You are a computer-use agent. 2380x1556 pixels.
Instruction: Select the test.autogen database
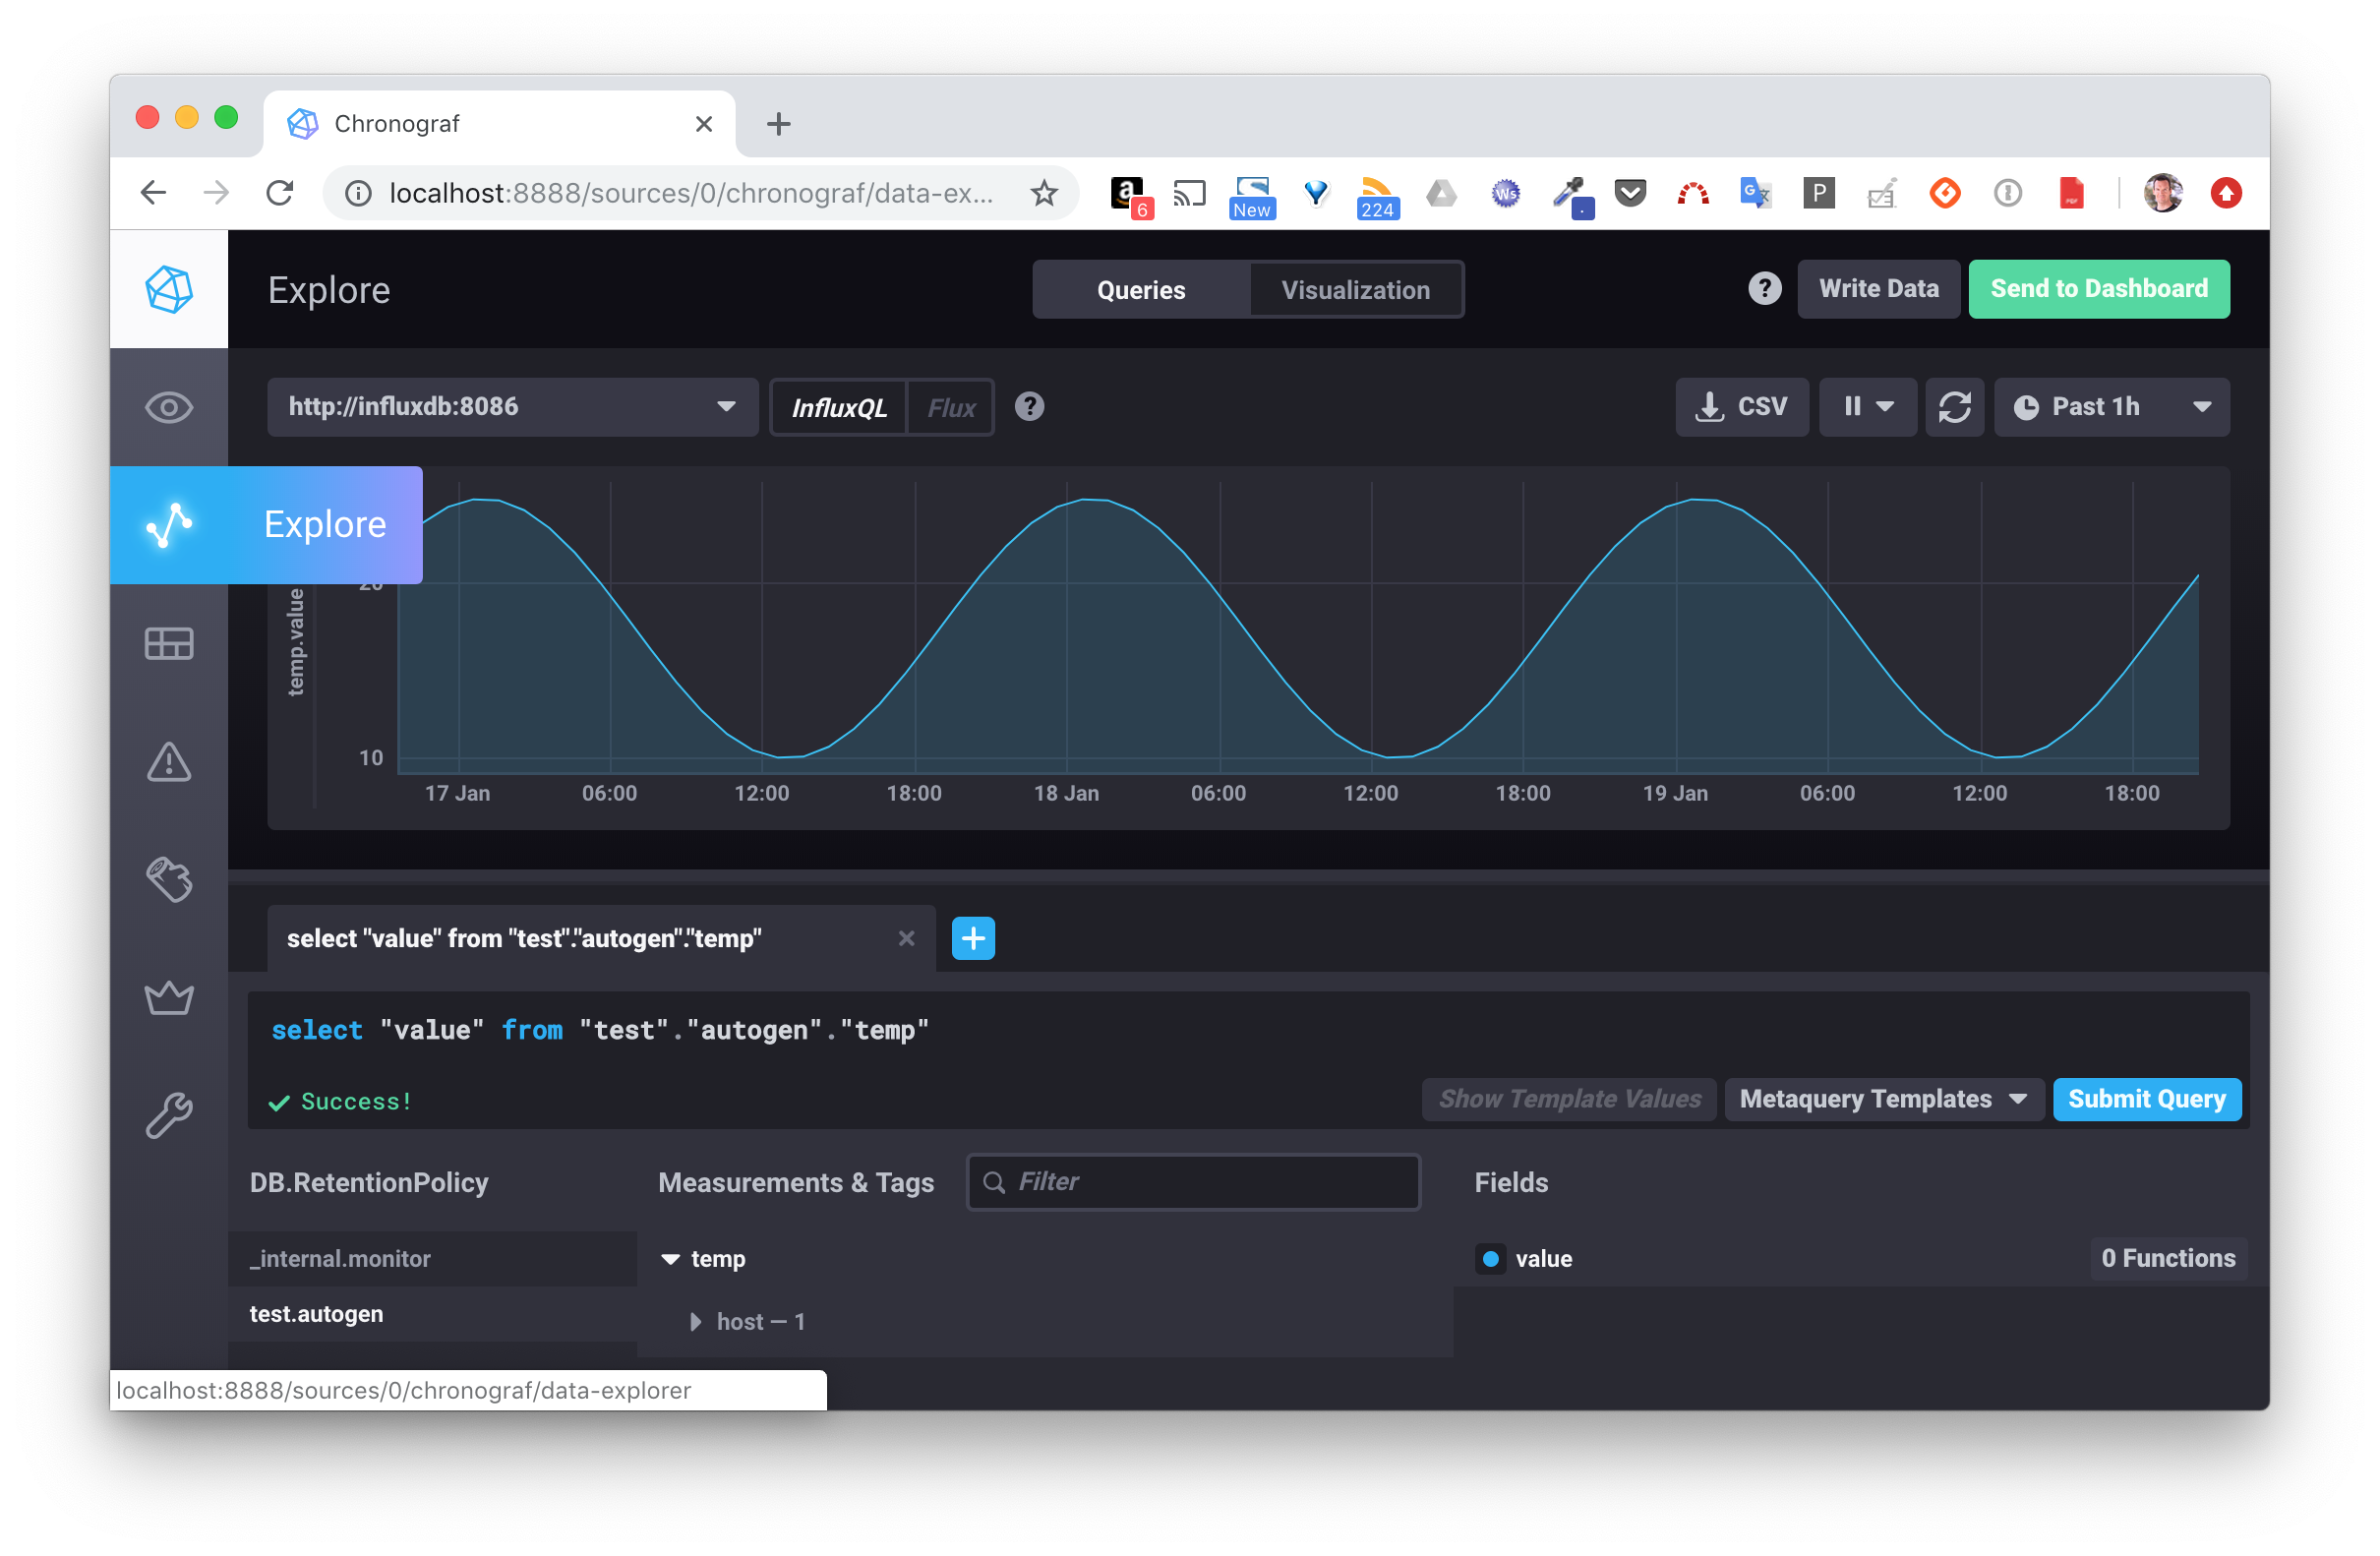tap(433, 1315)
